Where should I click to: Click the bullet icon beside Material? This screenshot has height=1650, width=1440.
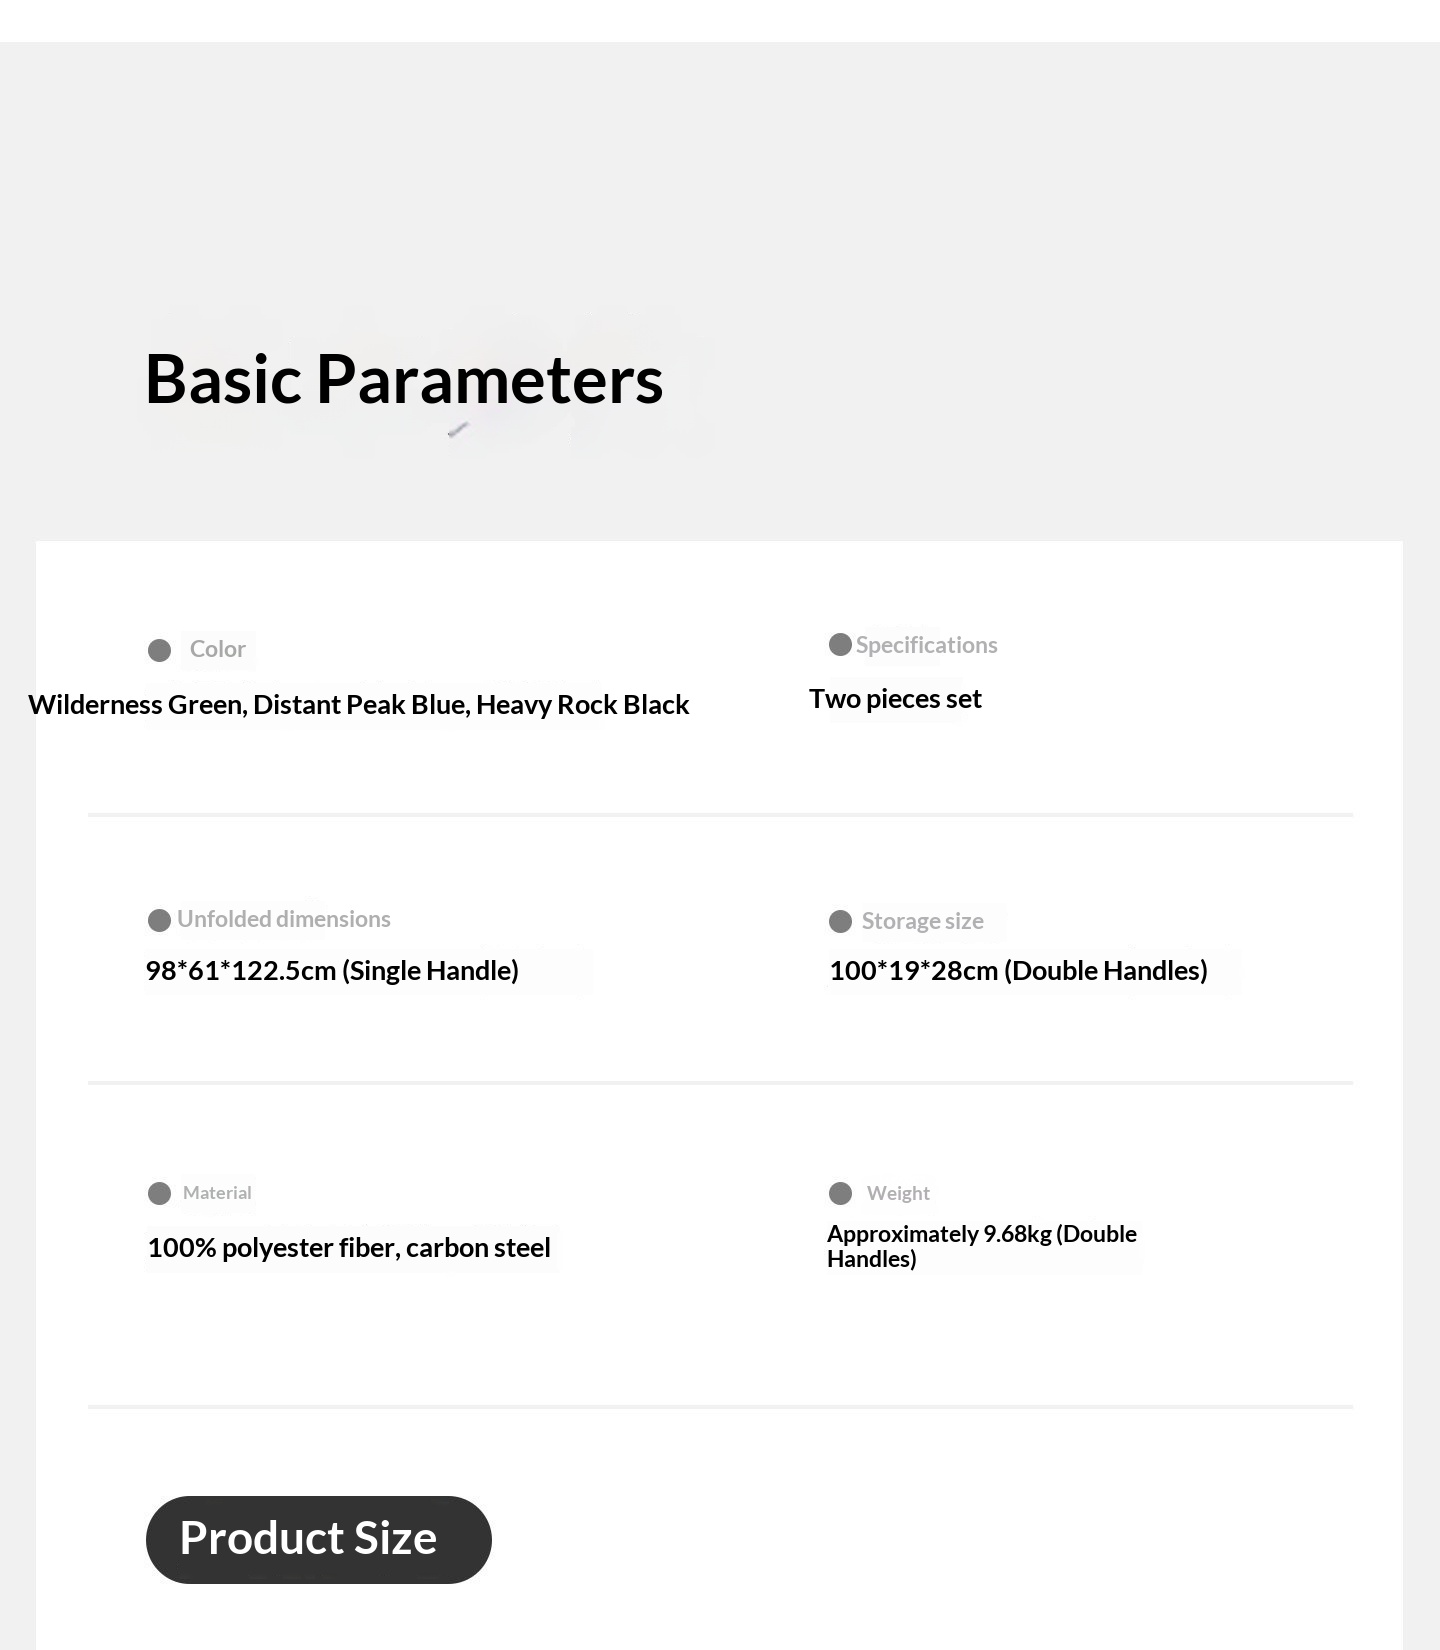[x=159, y=1193]
